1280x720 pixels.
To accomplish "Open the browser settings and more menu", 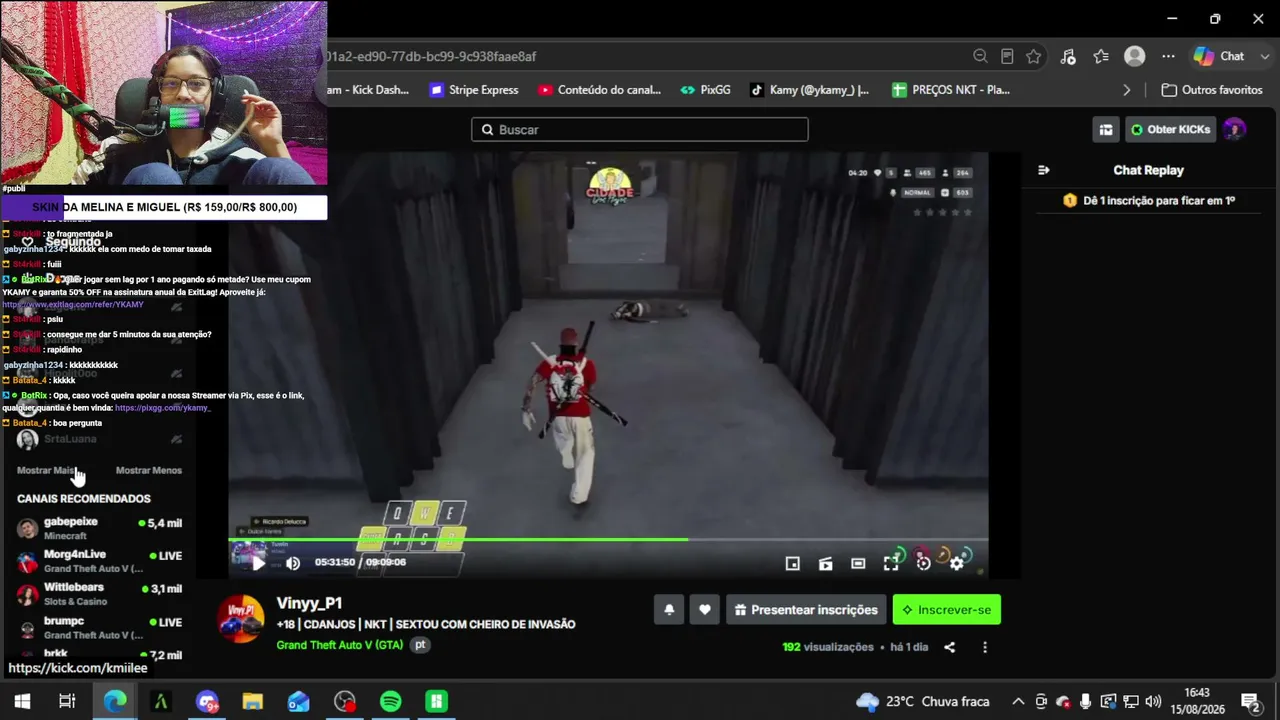I will click(x=1168, y=56).
